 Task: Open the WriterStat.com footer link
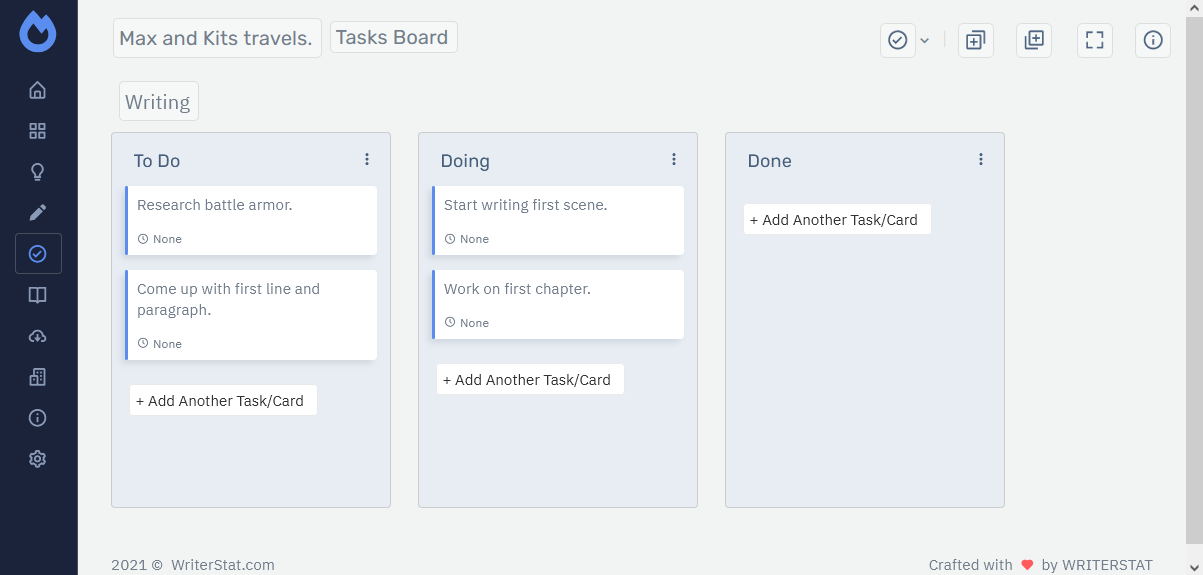point(222,565)
